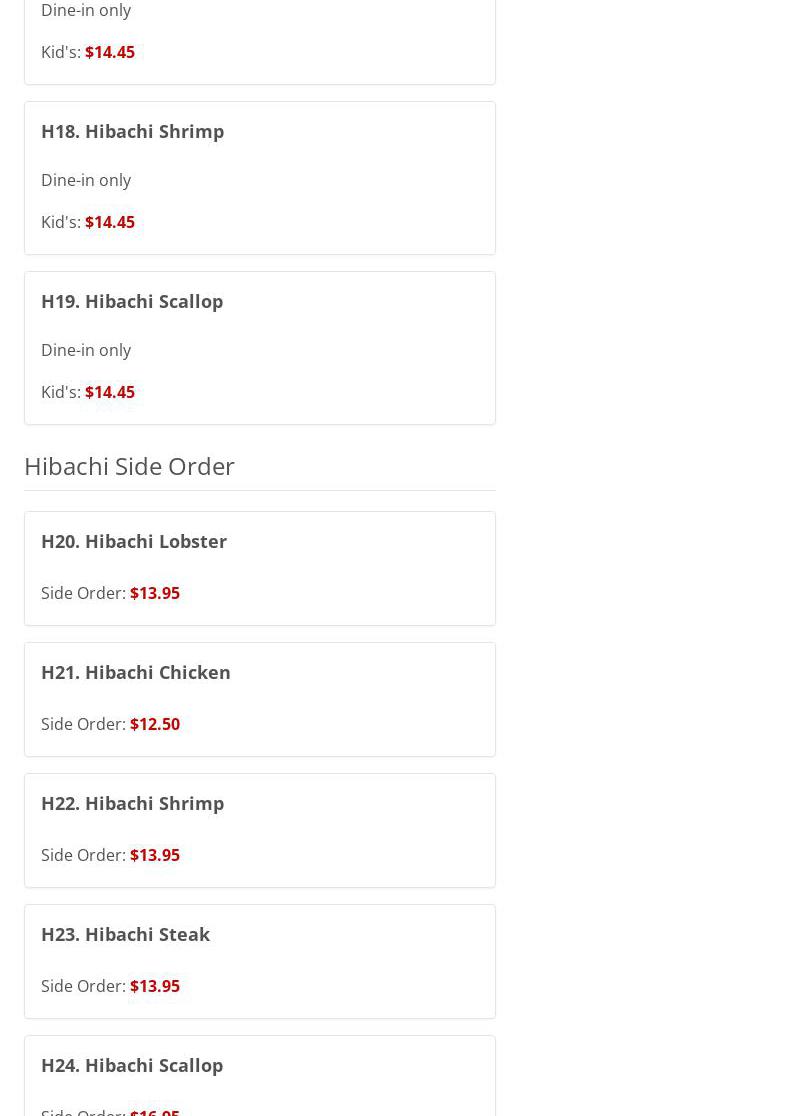Click the "Side Order:" label under Hibachi Steak
Screen dimensions: 785x1116
[x=83, y=986]
